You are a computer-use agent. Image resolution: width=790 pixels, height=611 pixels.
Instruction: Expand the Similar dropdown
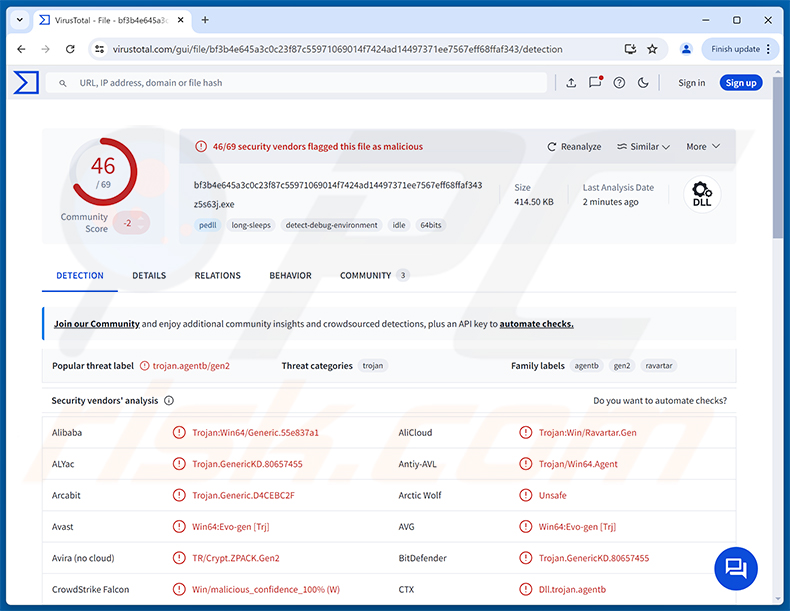(x=643, y=147)
